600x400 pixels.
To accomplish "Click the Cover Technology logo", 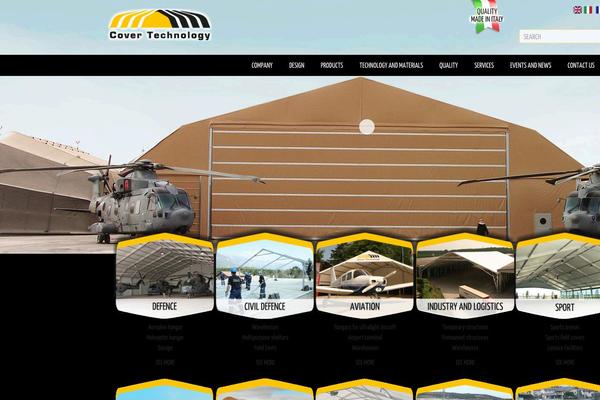I will pyautogui.click(x=160, y=25).
